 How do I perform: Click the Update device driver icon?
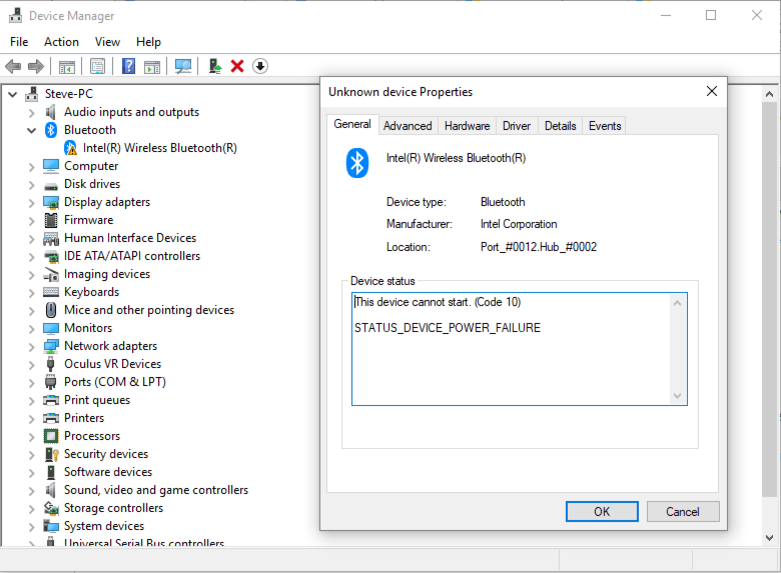click(215, 66)
